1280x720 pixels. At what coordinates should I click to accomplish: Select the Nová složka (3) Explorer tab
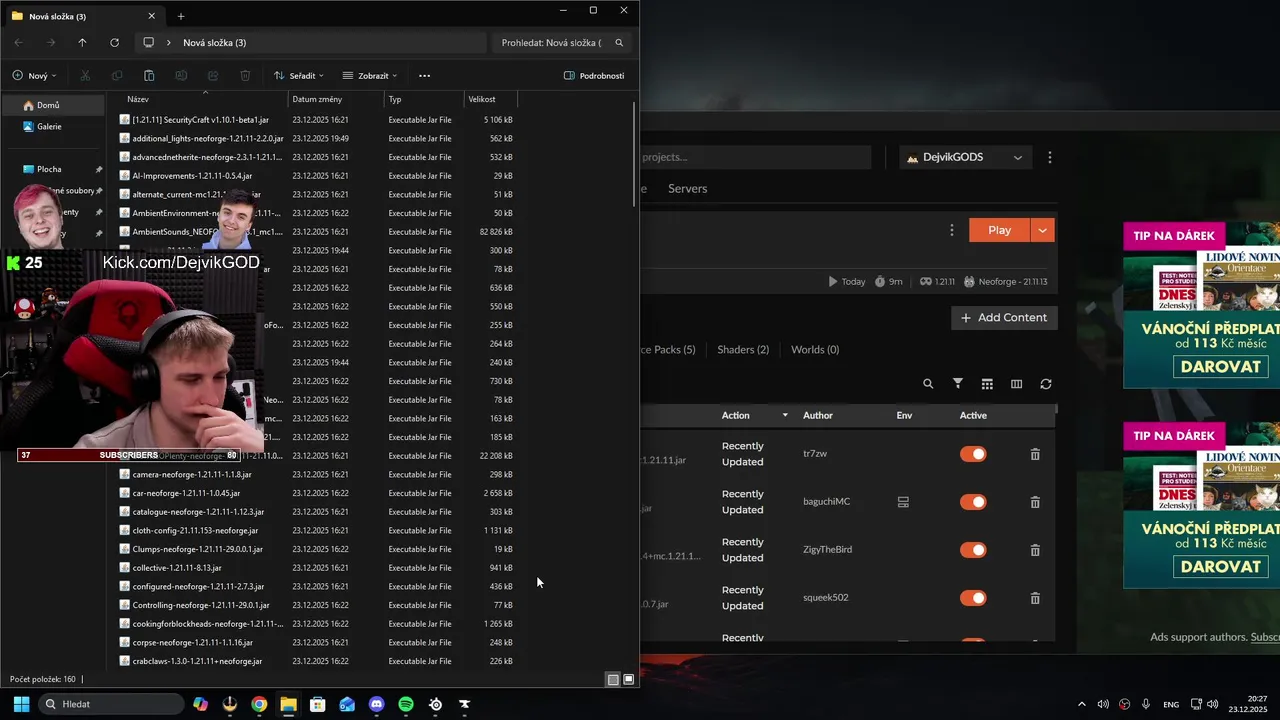click(x=83, y=16)
